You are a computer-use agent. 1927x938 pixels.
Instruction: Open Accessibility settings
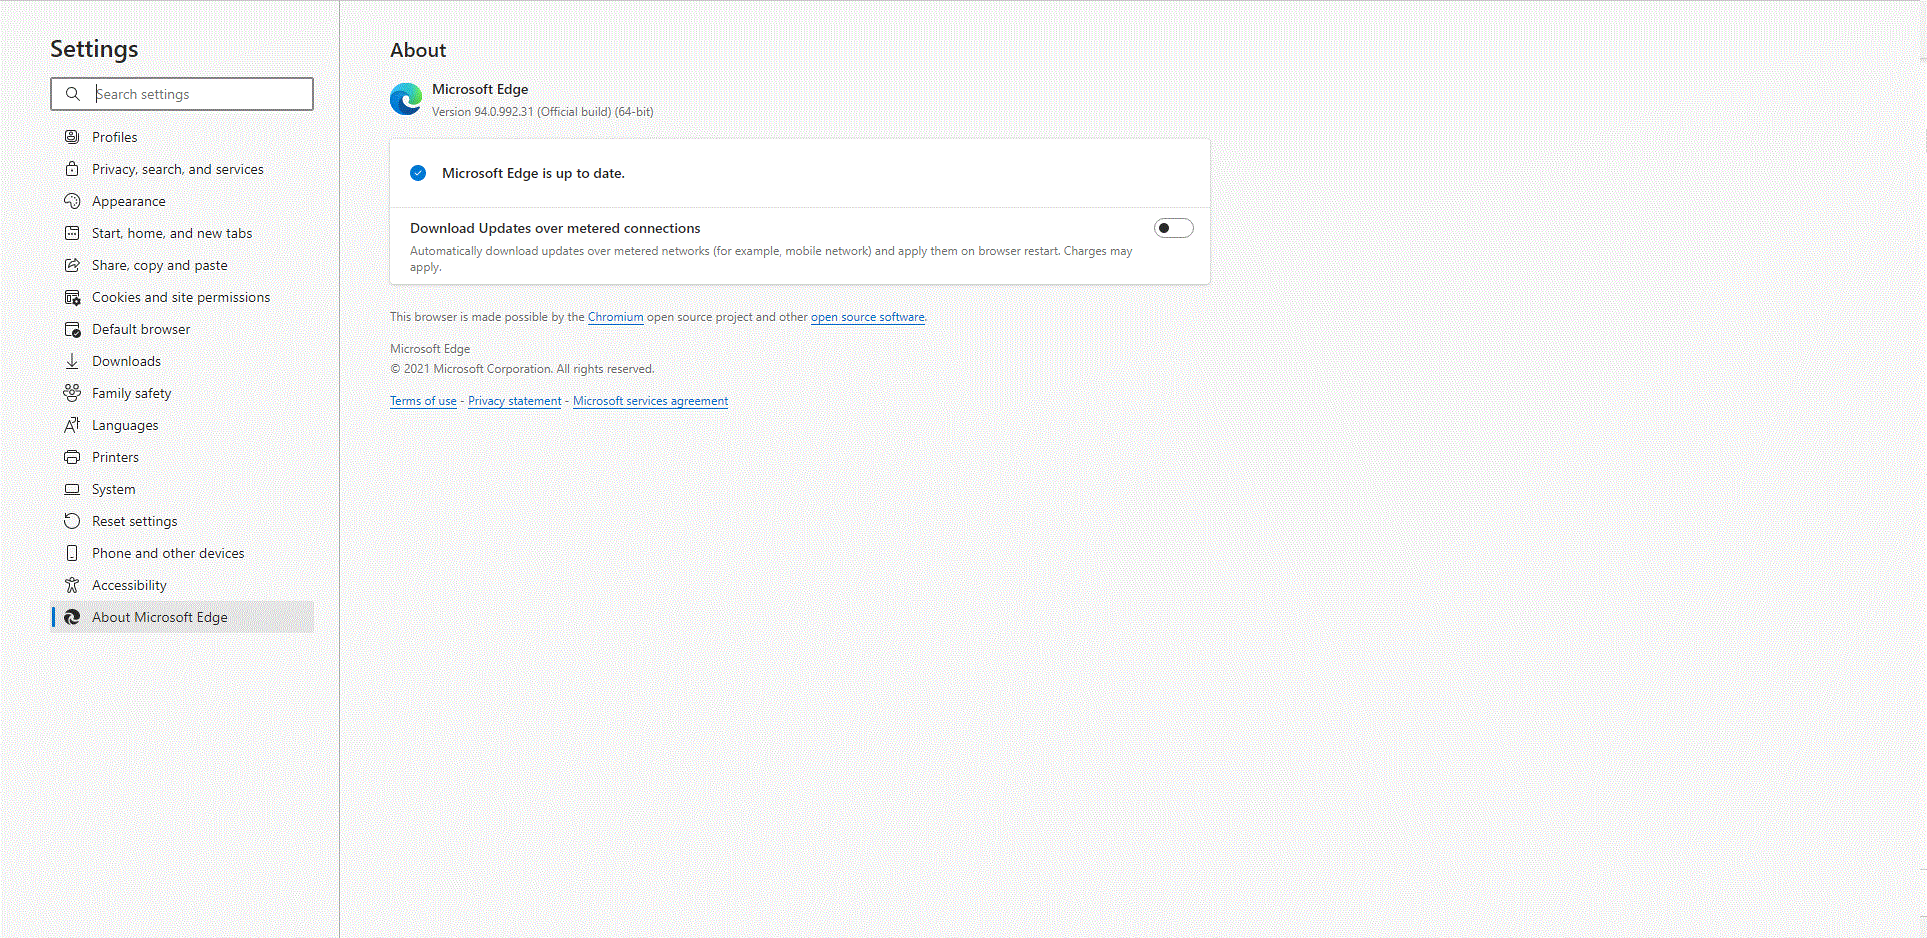[182, 585]
